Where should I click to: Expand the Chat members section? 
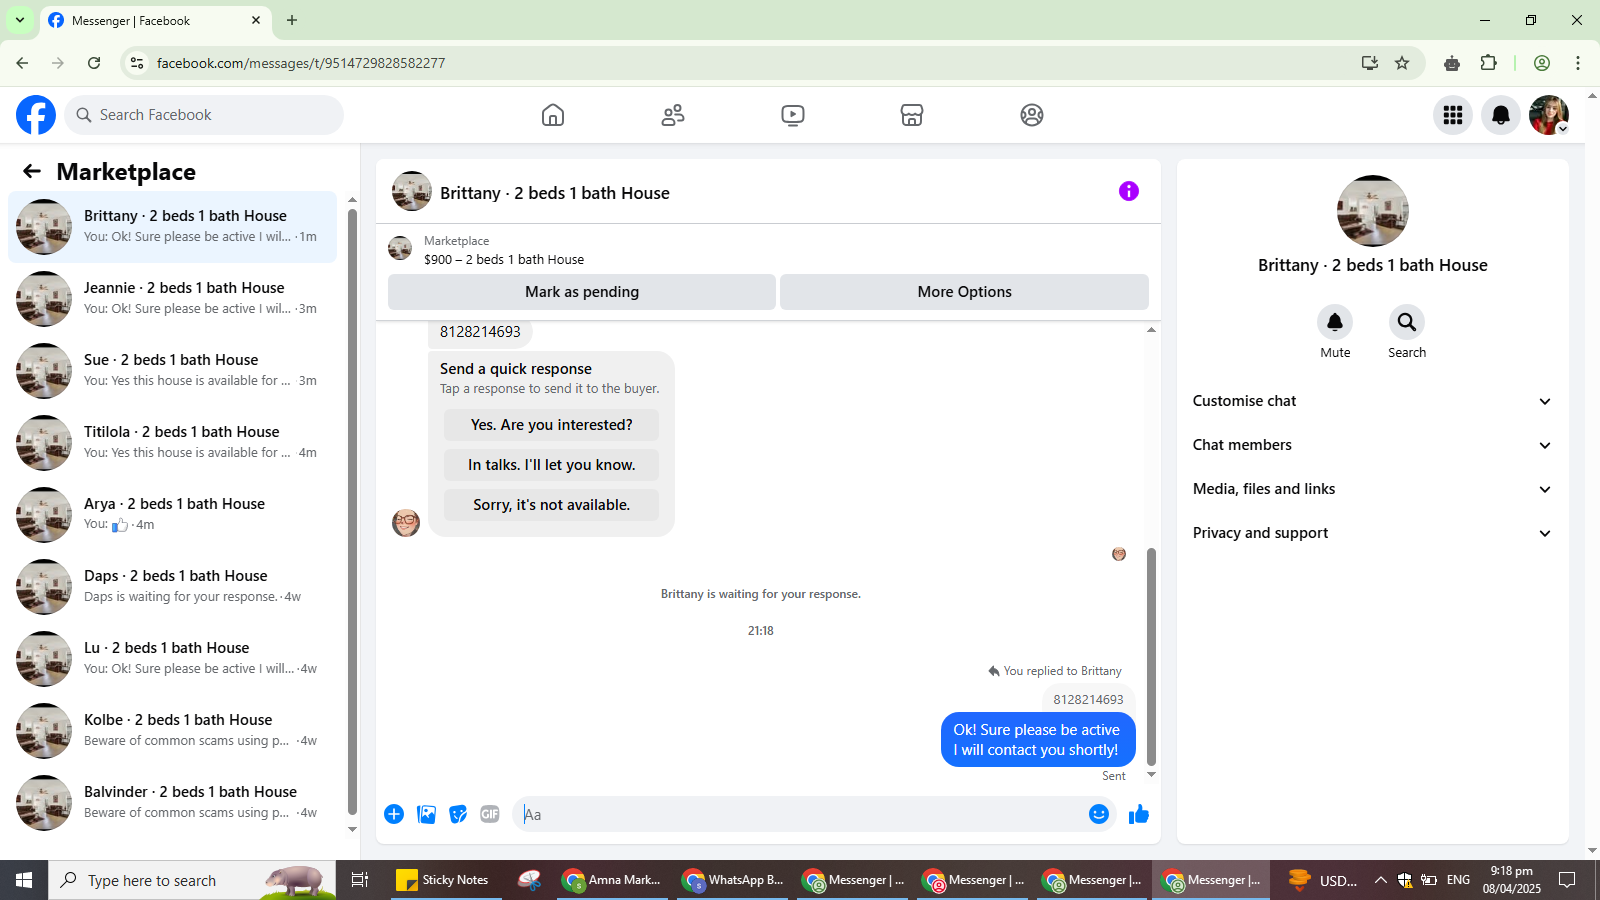coord(1372,445)
